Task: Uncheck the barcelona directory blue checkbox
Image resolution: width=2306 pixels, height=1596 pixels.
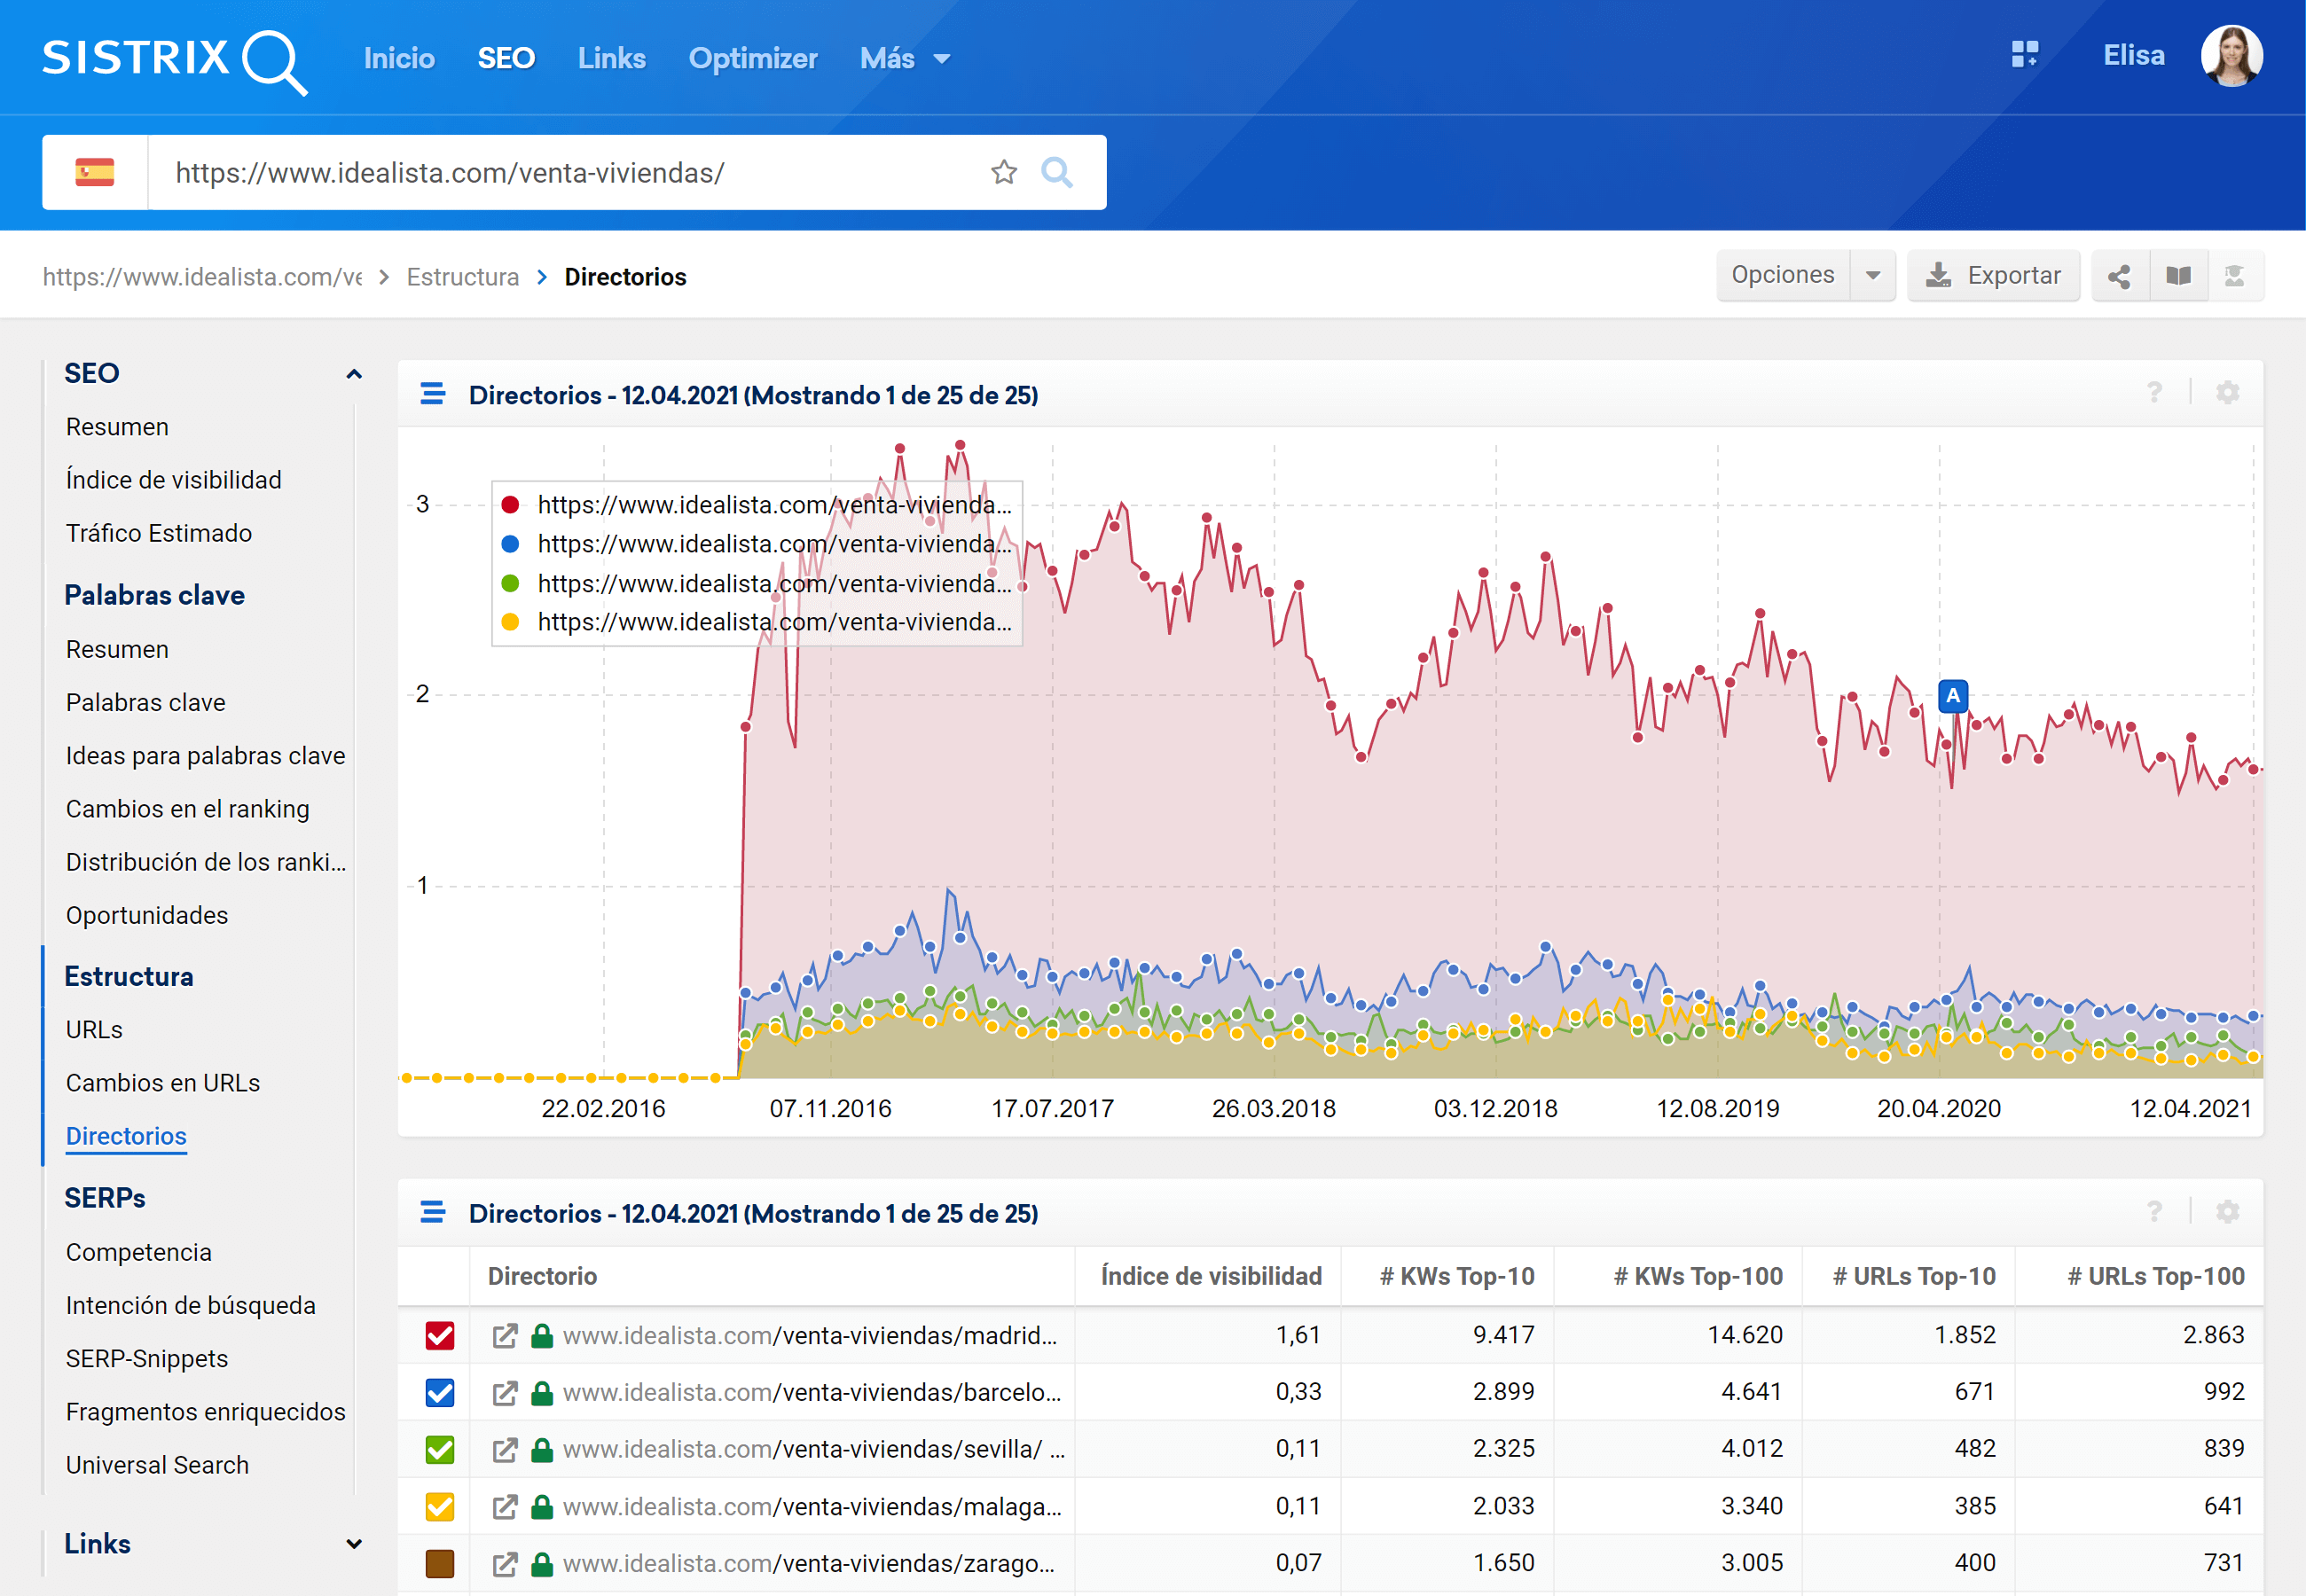Action: pyautogui.click(x=440, y=1392)
